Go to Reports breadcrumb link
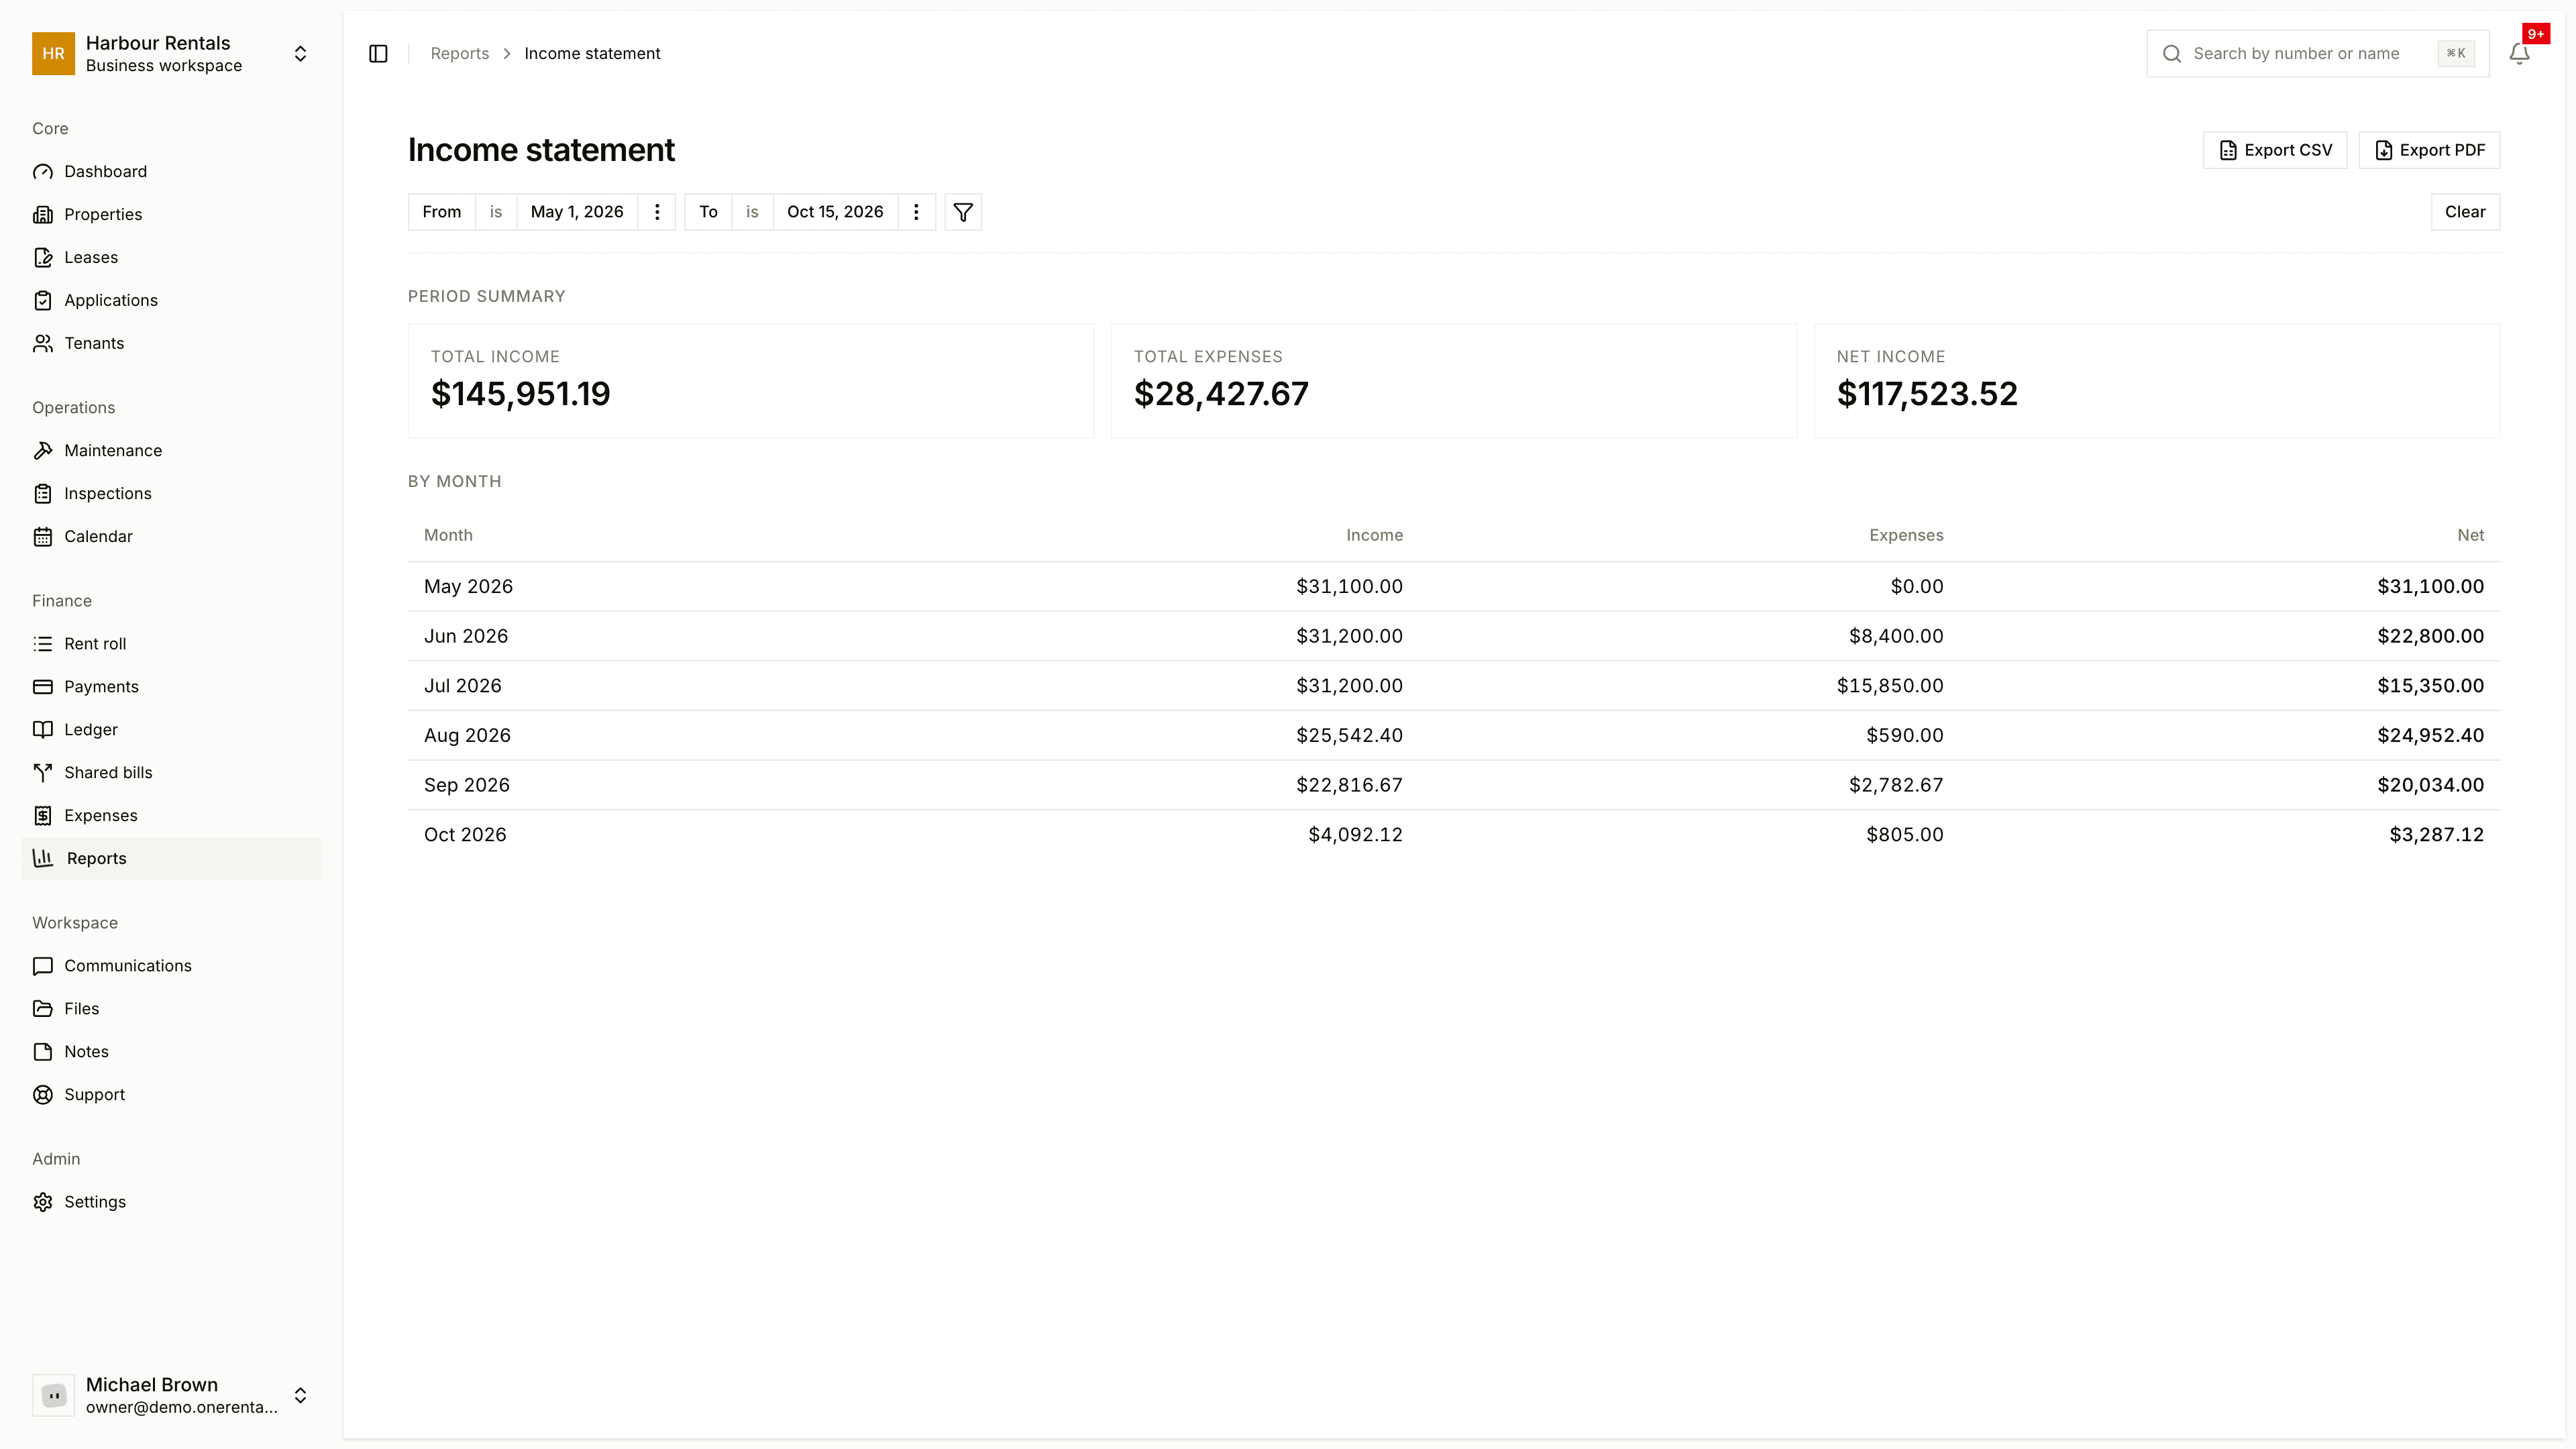This screenshot has width=2576, height=1449. 460,54
